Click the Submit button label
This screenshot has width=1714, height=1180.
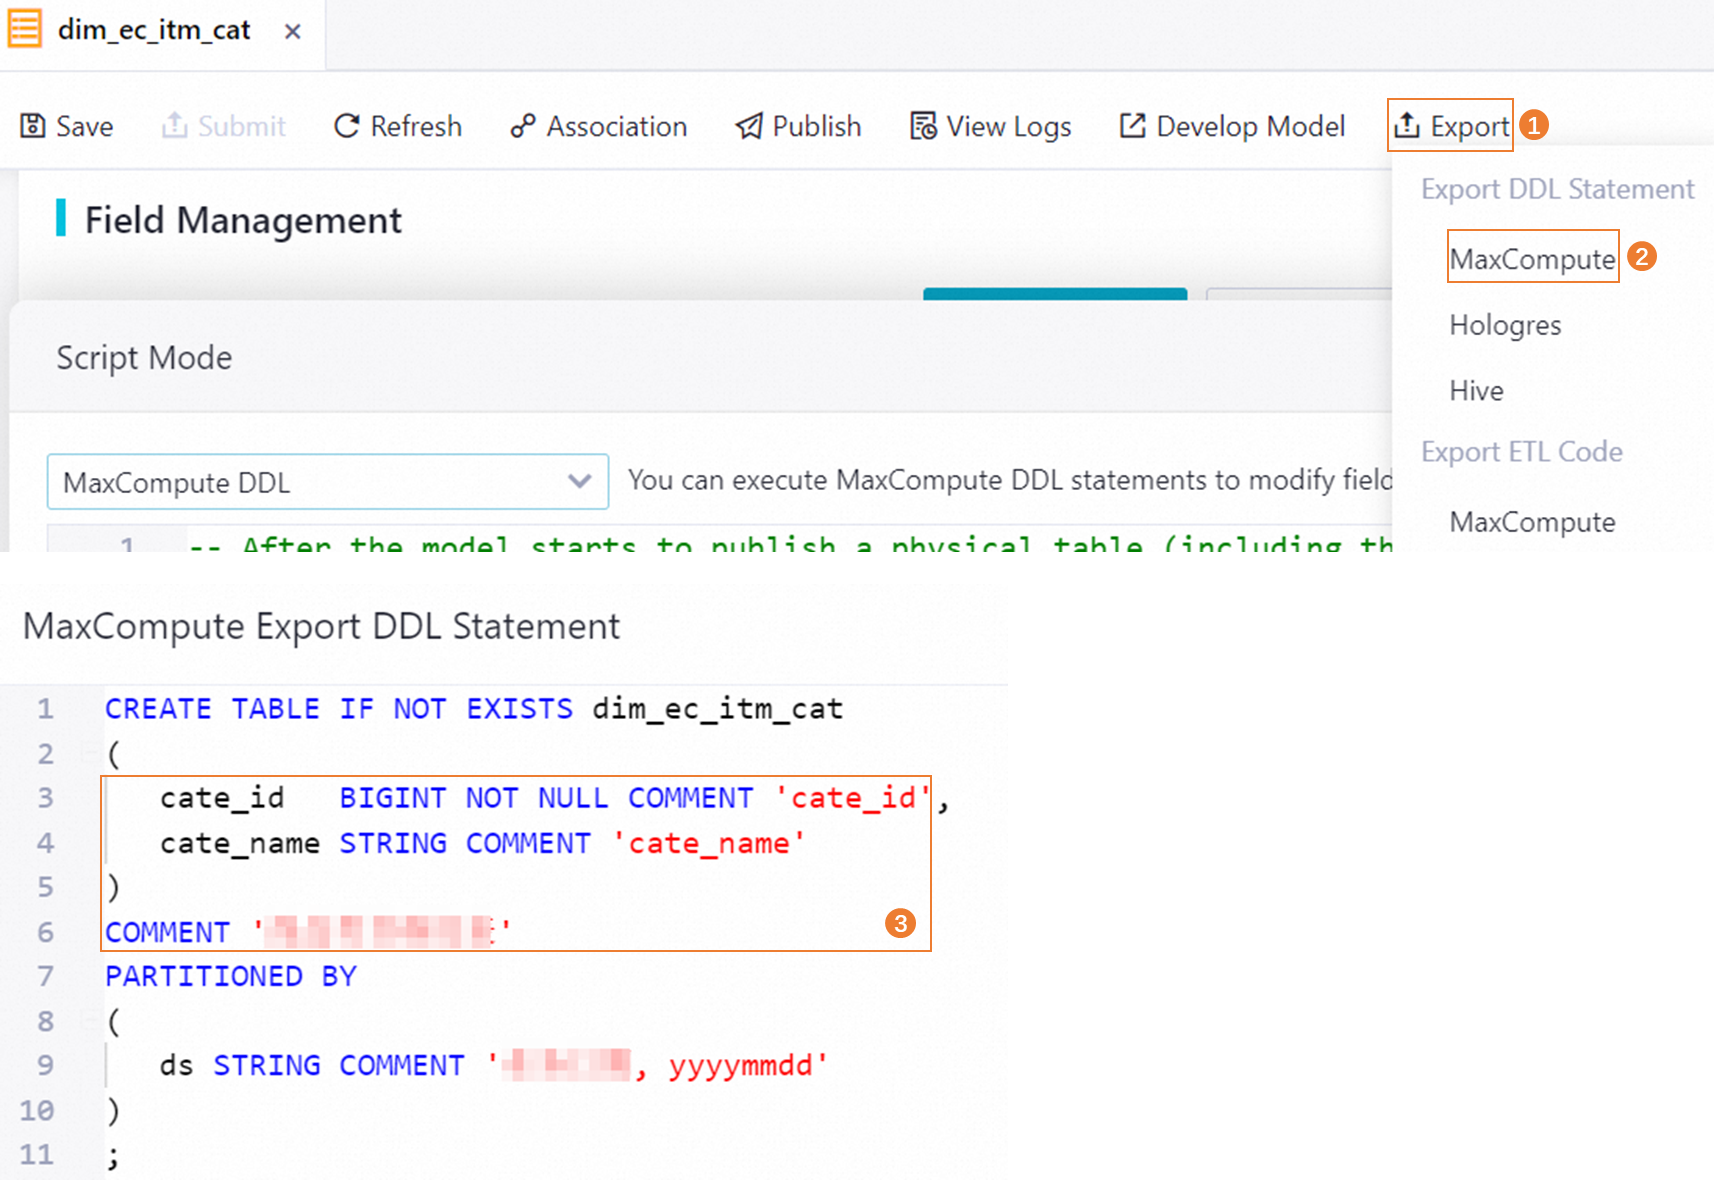coord(242,126)
